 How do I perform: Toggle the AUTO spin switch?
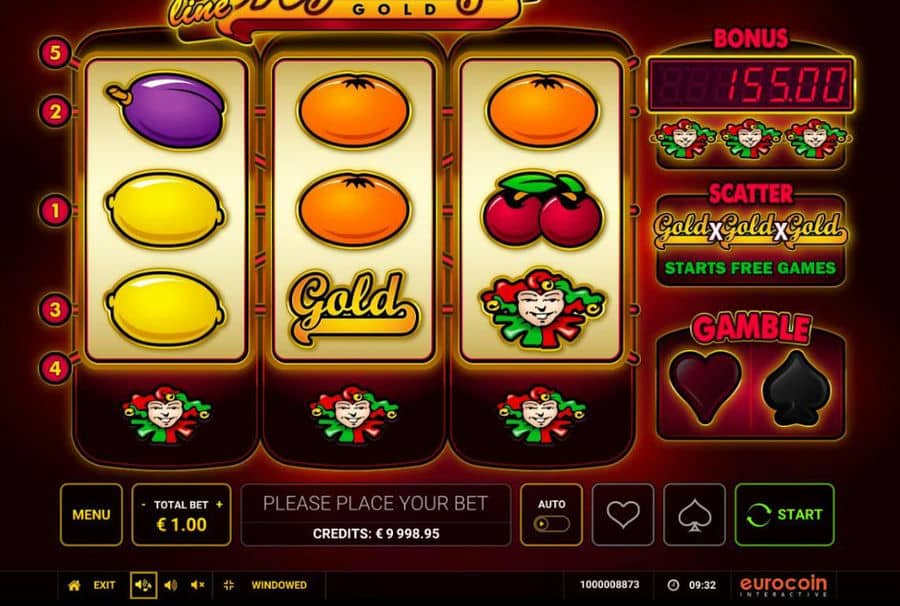551,524
